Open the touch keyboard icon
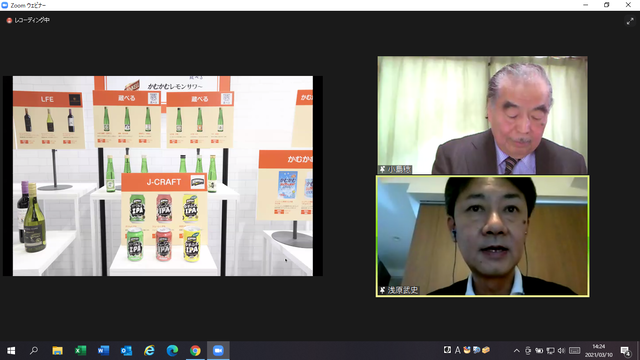 coord(575,351)
